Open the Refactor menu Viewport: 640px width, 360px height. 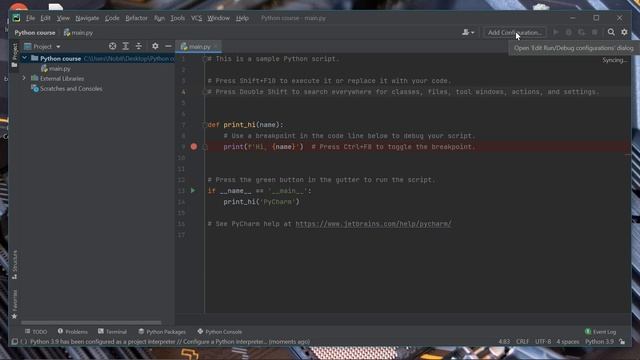pos(136,18)
